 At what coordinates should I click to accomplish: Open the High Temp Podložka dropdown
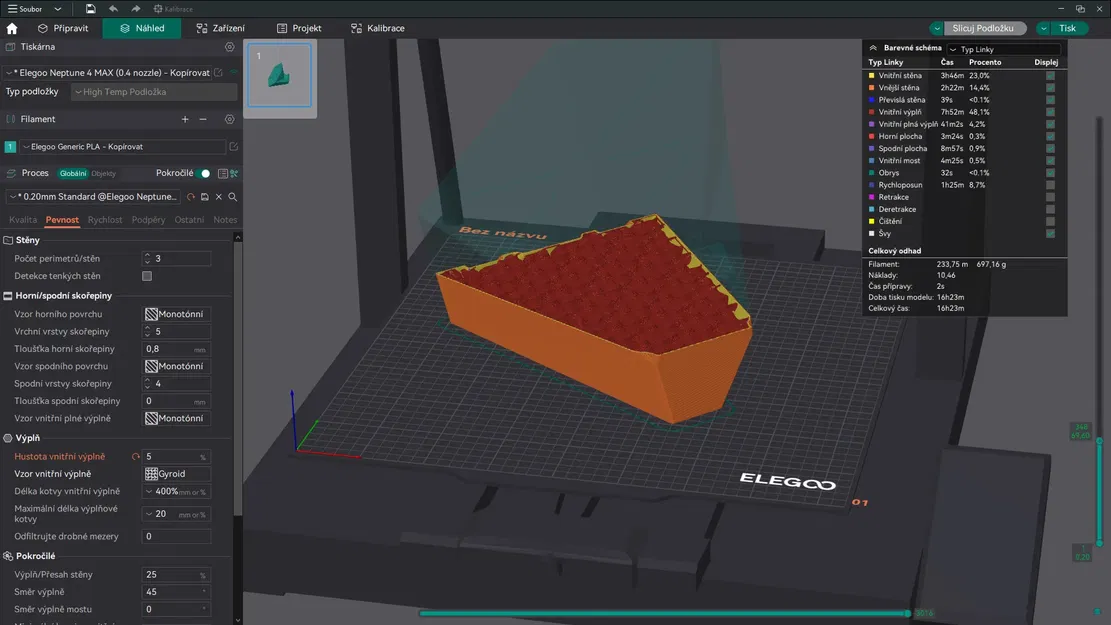155,91
